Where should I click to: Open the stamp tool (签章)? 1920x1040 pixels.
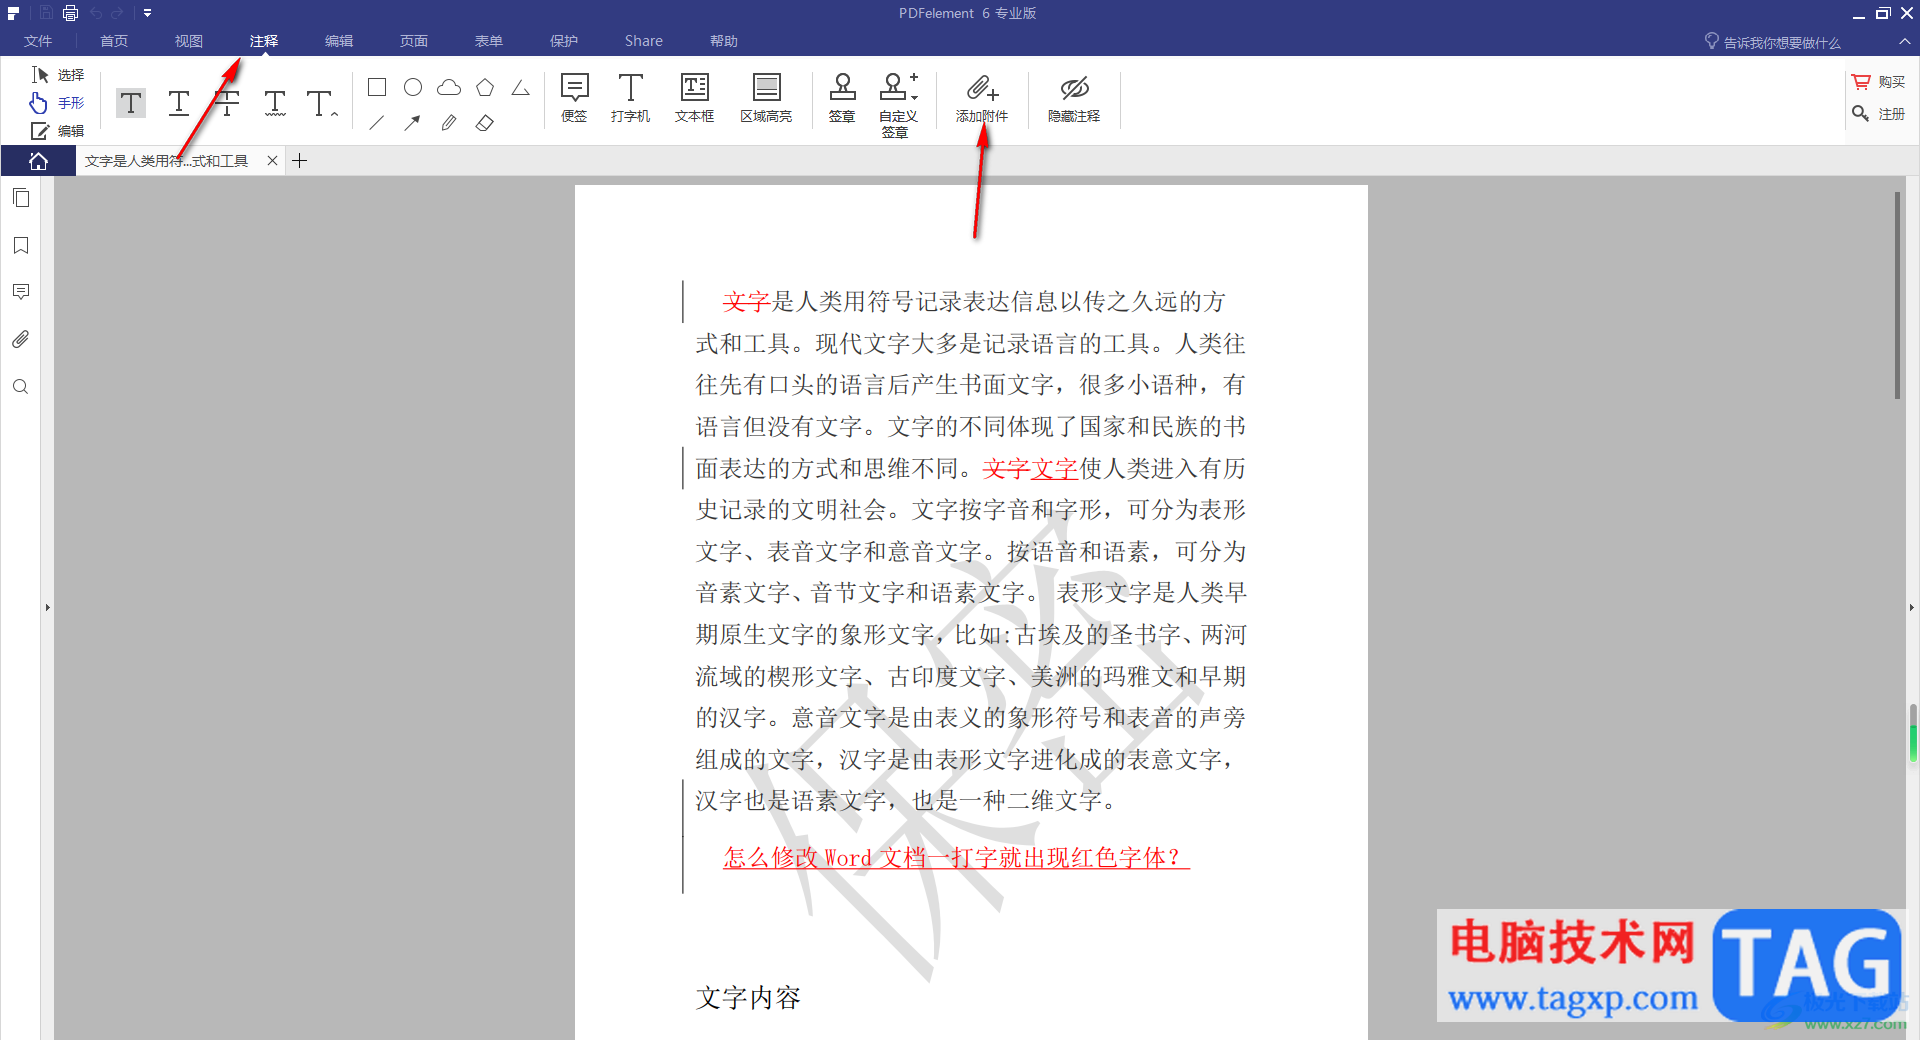click(842, 98)
